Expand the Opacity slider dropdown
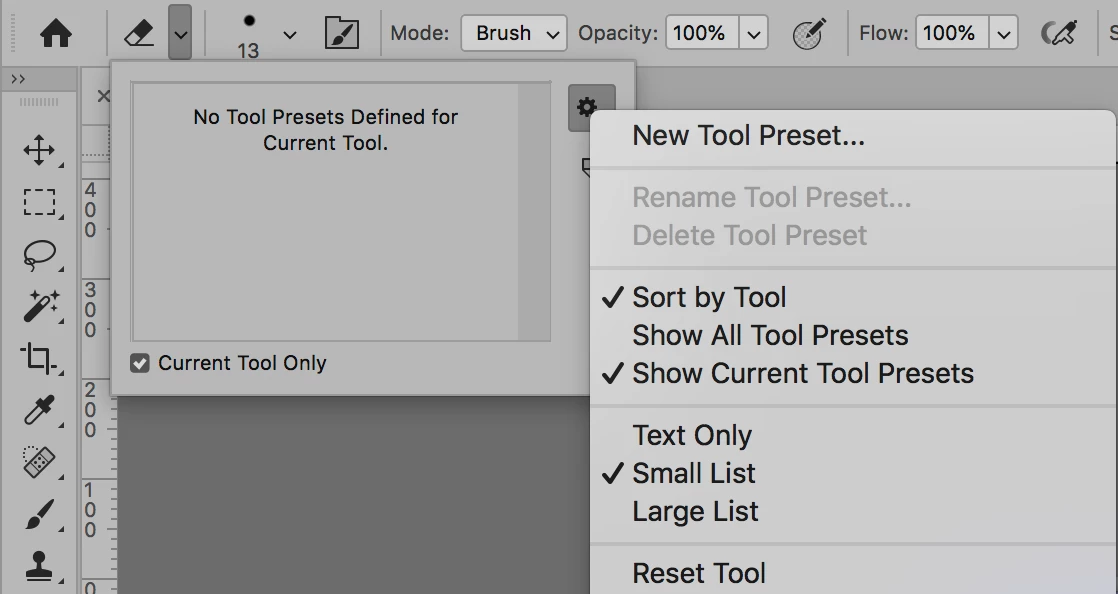This screenshot has width=1118, height=594. [x=754, y=33]
